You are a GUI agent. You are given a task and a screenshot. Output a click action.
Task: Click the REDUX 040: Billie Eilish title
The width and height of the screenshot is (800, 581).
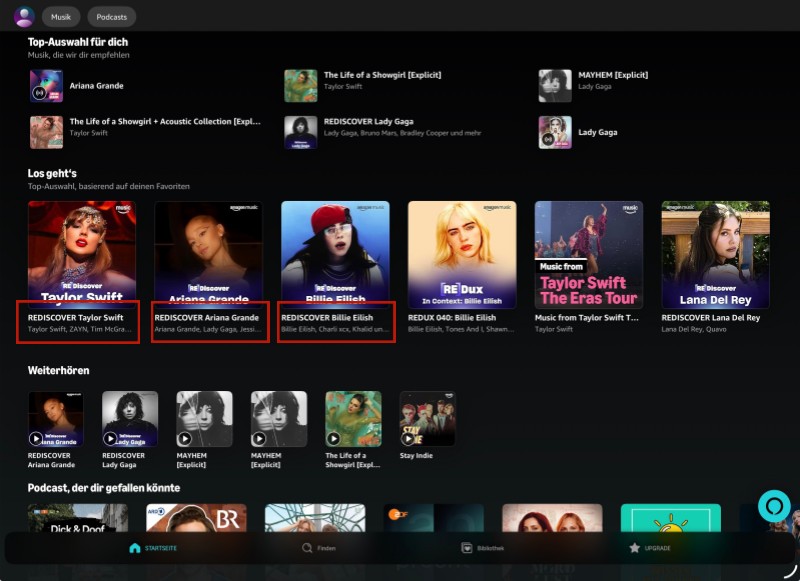point(452,317)
